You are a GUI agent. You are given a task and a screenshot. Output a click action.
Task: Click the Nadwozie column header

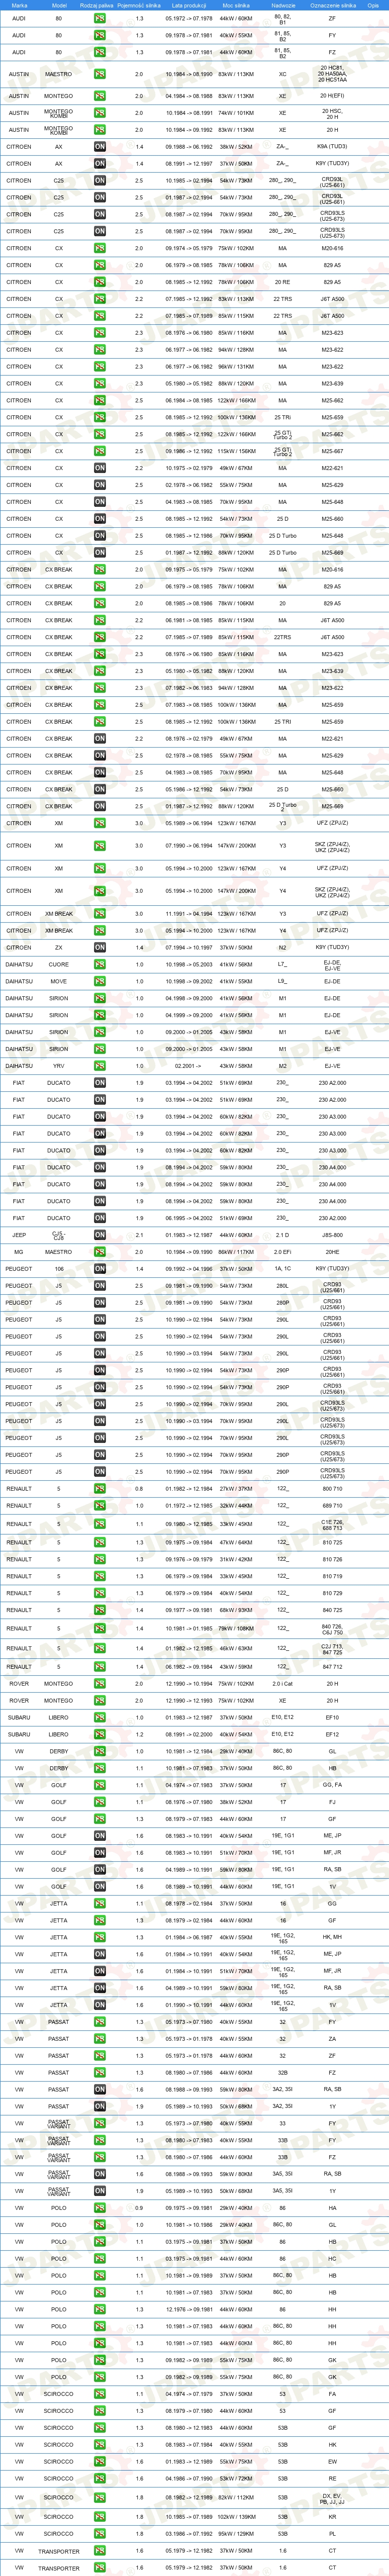tap(282, 5)
